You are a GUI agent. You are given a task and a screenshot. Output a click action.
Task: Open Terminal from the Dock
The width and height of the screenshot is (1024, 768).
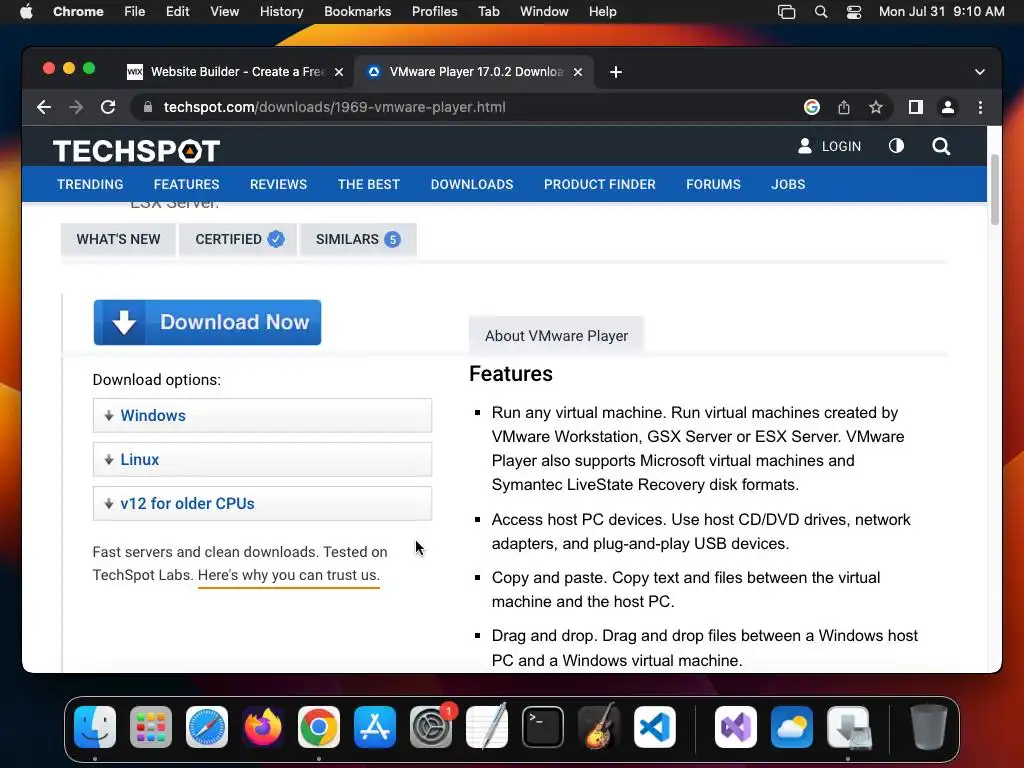click(543, 727)
